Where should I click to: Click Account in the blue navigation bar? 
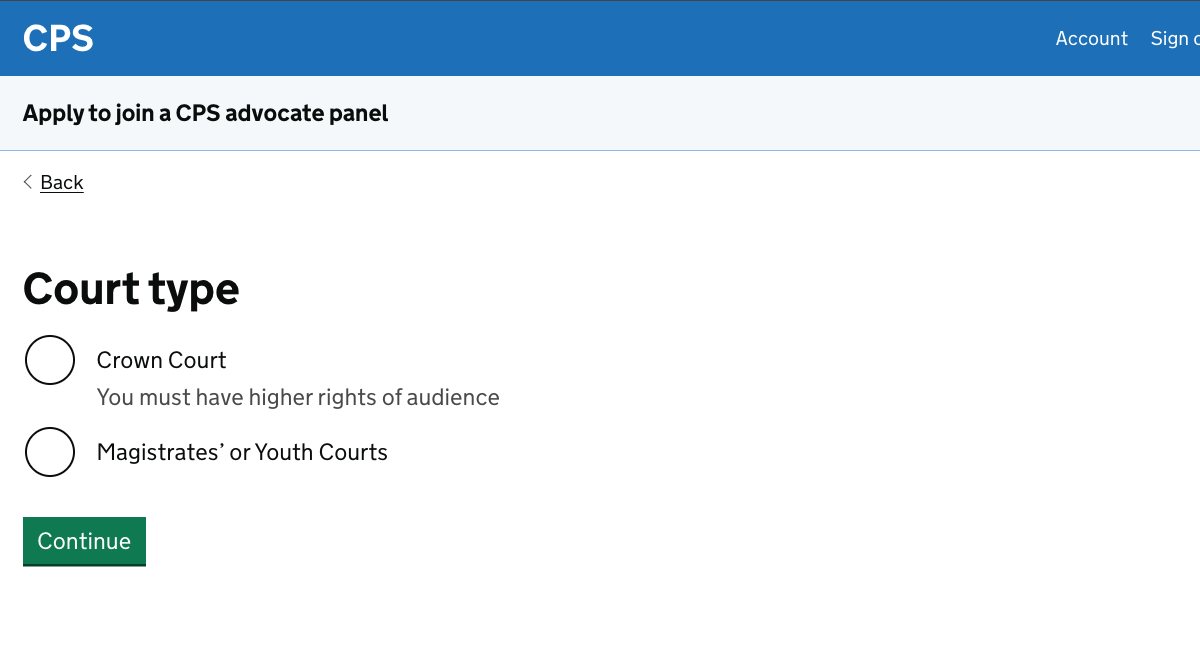(x=1091, y=38)
